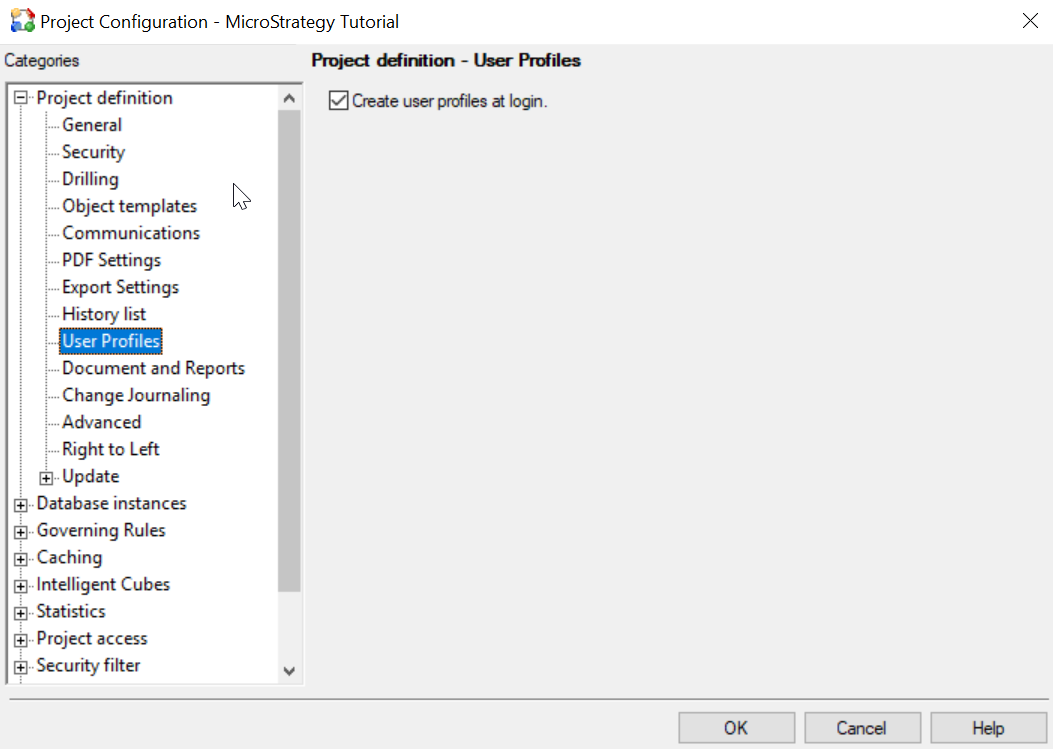Expand the Security filter category
The height and width of the screenshot is (749, 1053).
point(21,665)
